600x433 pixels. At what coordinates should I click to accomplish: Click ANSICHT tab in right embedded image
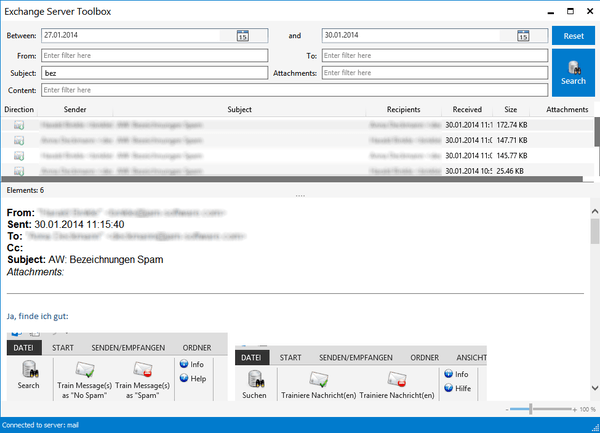(471, 358)
